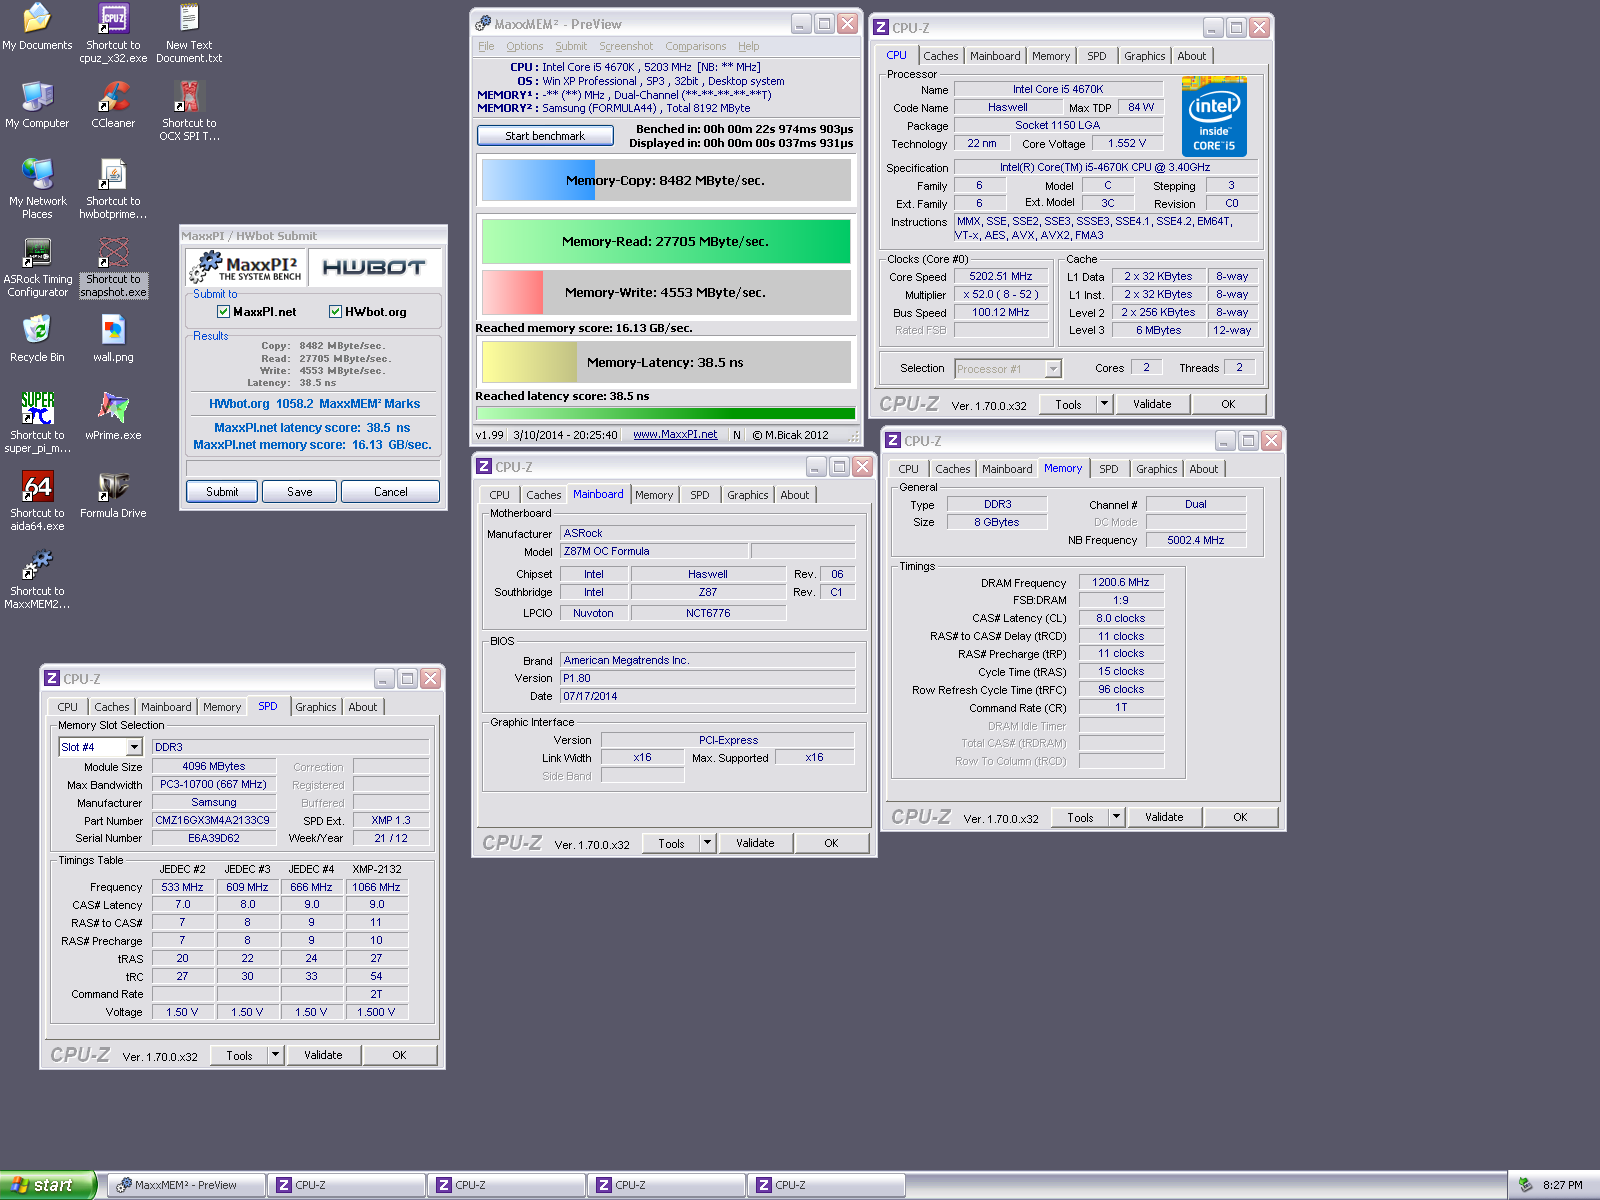Switch to Caches tab in top-right CPU-Z
Image resolution: width=1600 pixels, height=1200 pixels.
point(940,56)
